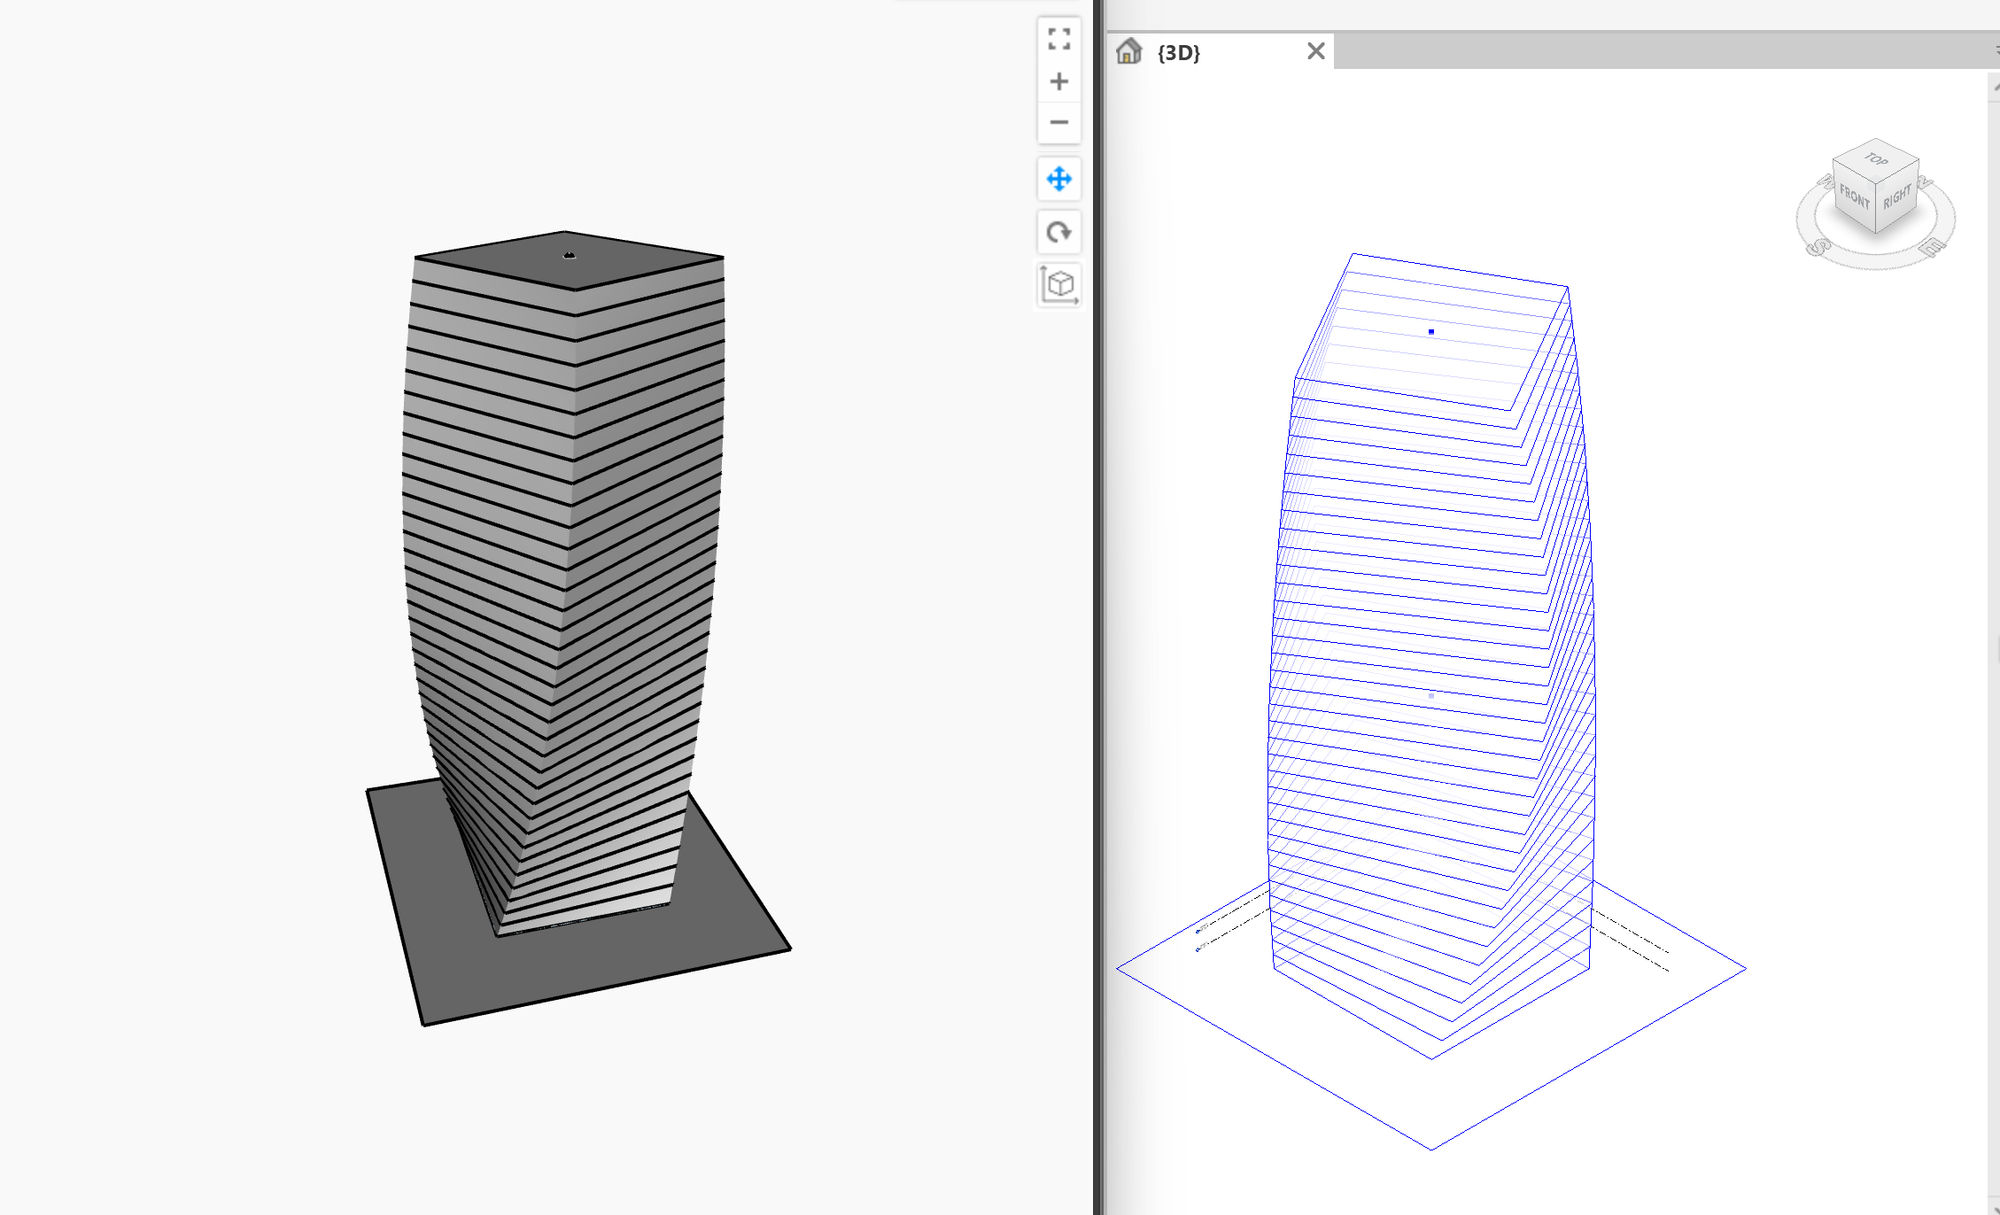Click the 3D box view icon

coord(1059,285)
